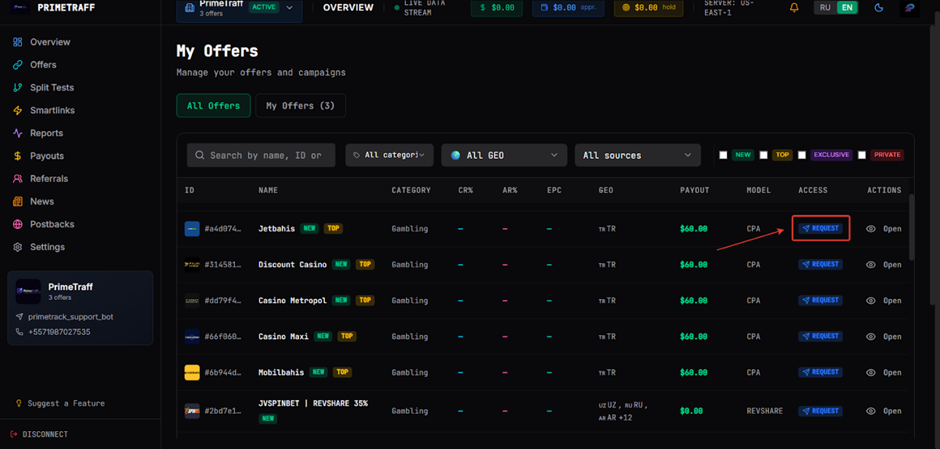Switch language to RU

coord(824,8)
